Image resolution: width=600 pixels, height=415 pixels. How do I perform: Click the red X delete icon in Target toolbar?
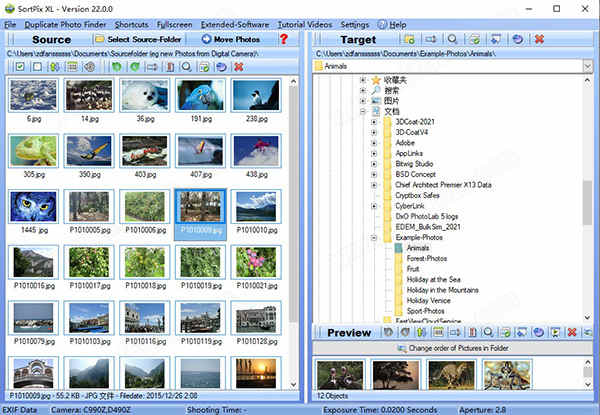pos(539,39)
